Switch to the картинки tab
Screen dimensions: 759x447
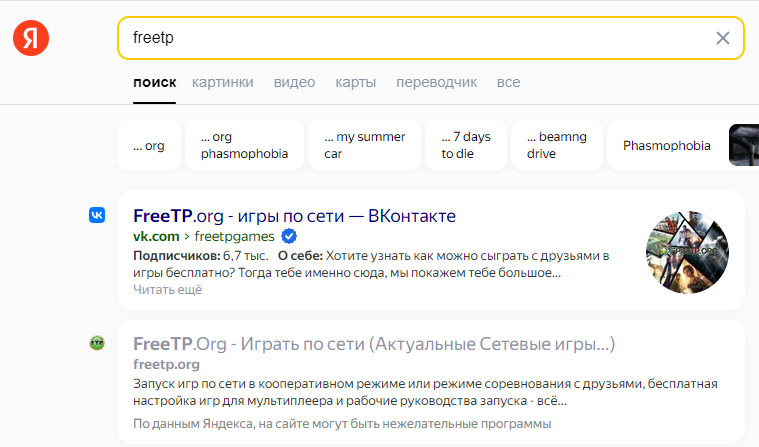pos(222,82)
